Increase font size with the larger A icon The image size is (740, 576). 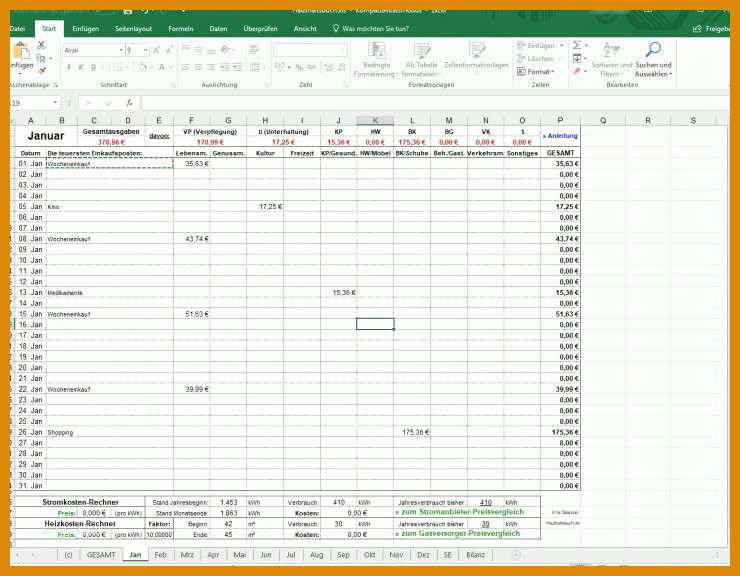(x=156, y=50)
